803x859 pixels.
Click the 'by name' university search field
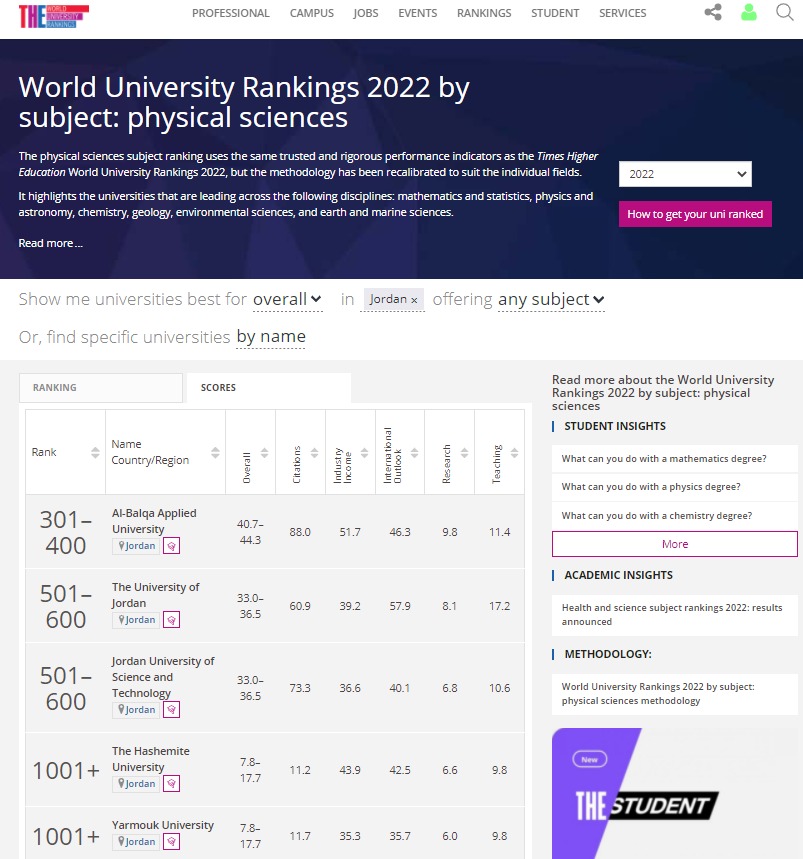pos(271,337)
